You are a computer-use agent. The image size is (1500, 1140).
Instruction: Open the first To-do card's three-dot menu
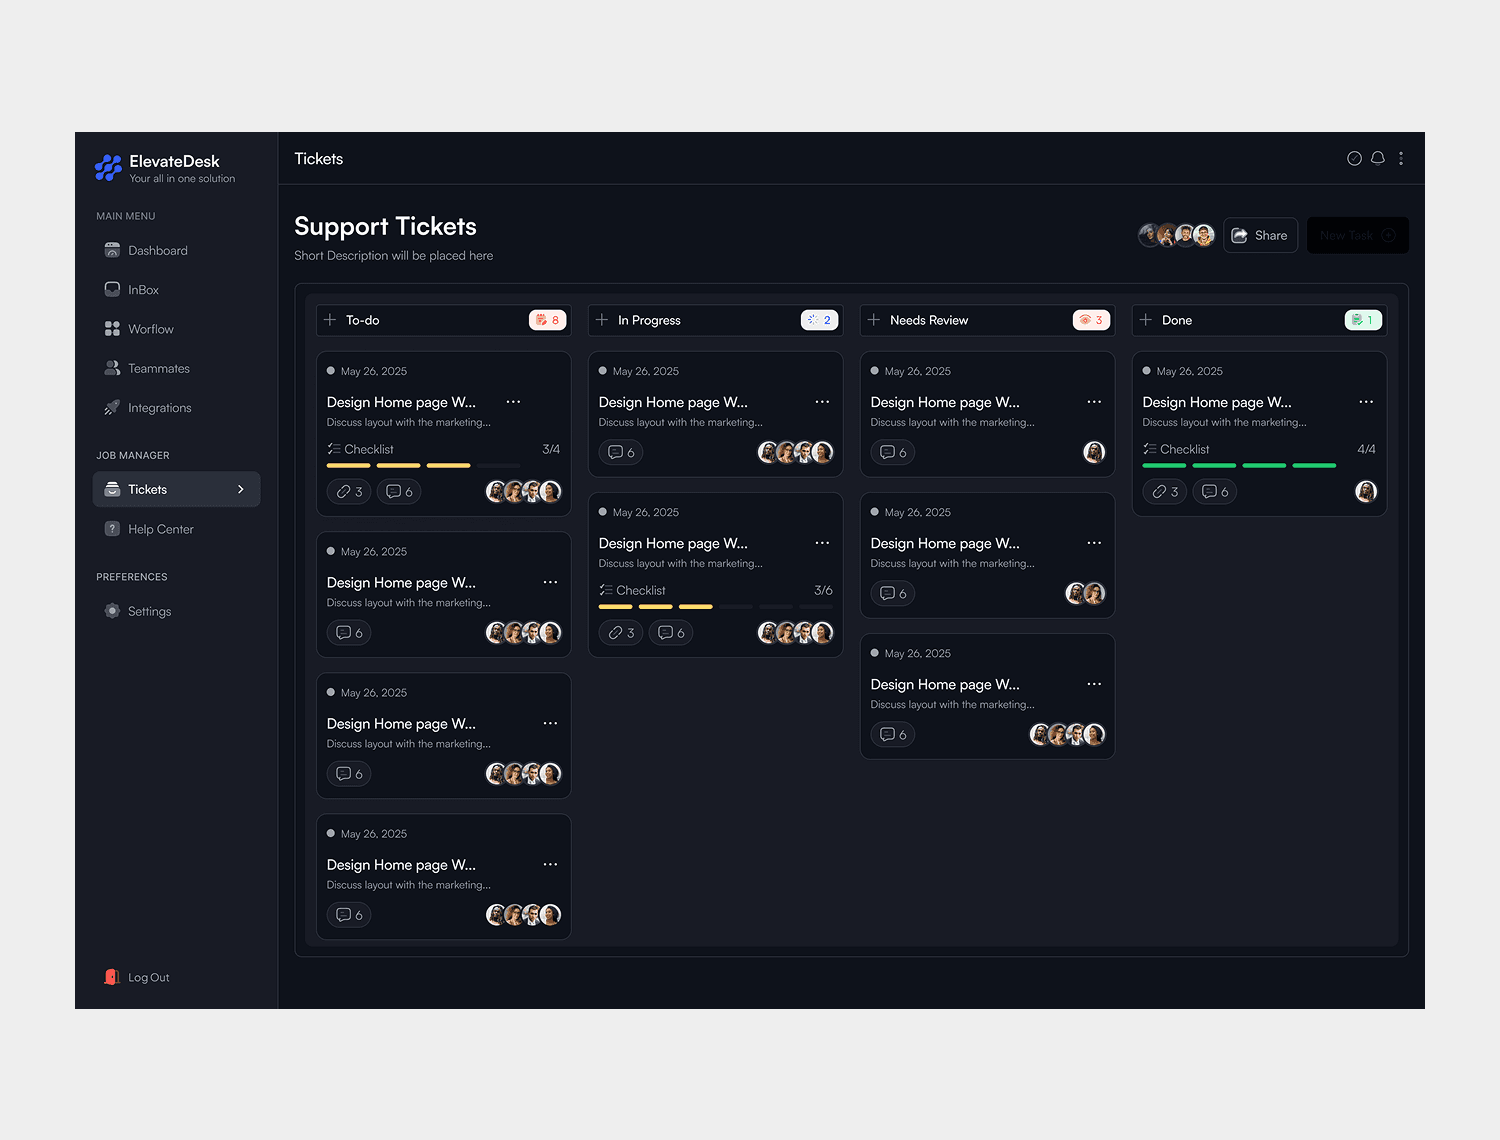(513, 402)
